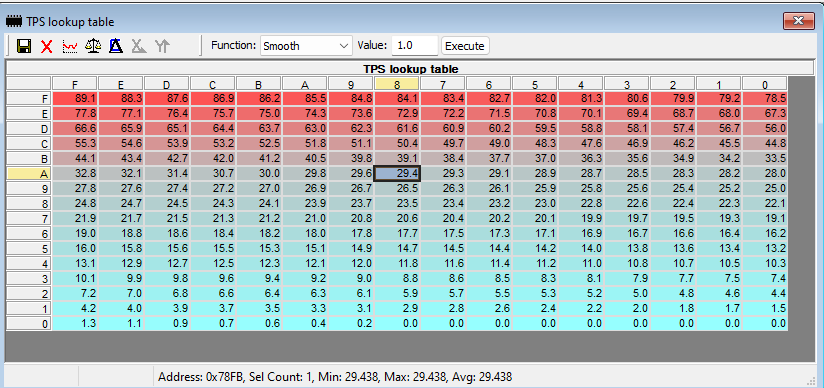Image resolution: width=824 pixels, height=388 pixels.
Task: Select the cell with value 16.0
Action: [75, 248]
